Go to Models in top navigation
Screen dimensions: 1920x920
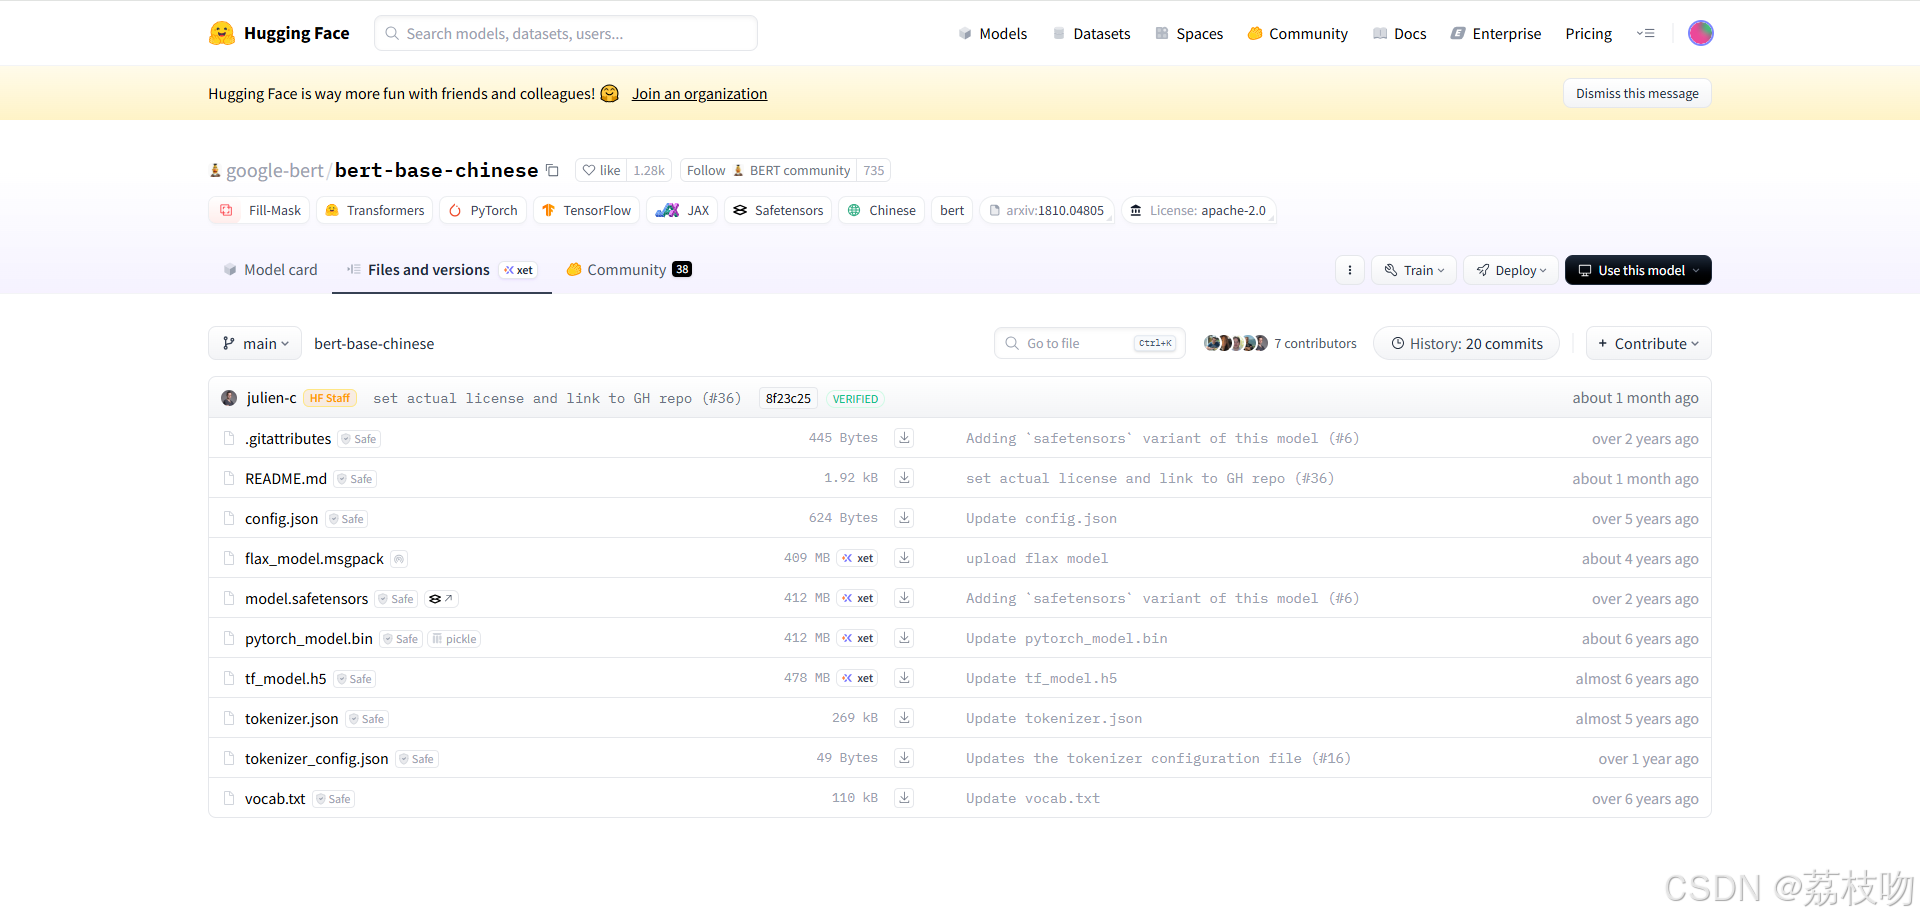(993, 33)
